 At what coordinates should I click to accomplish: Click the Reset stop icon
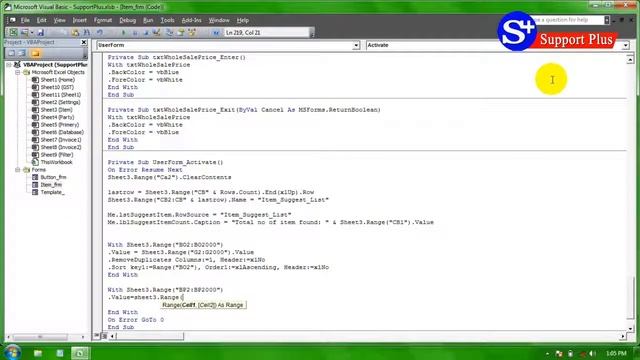[146, 33]
